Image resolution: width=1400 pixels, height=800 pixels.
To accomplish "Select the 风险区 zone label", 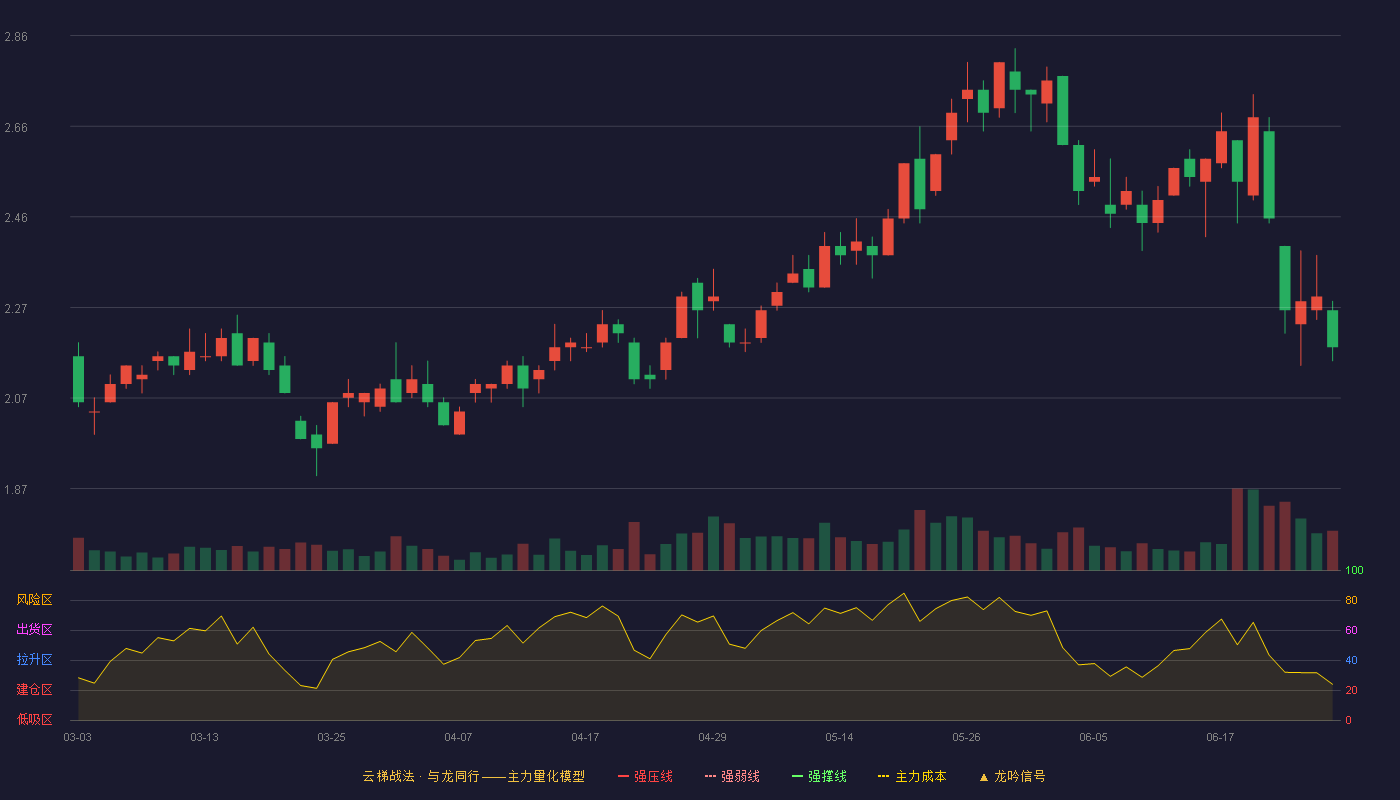I will point(34,600).
